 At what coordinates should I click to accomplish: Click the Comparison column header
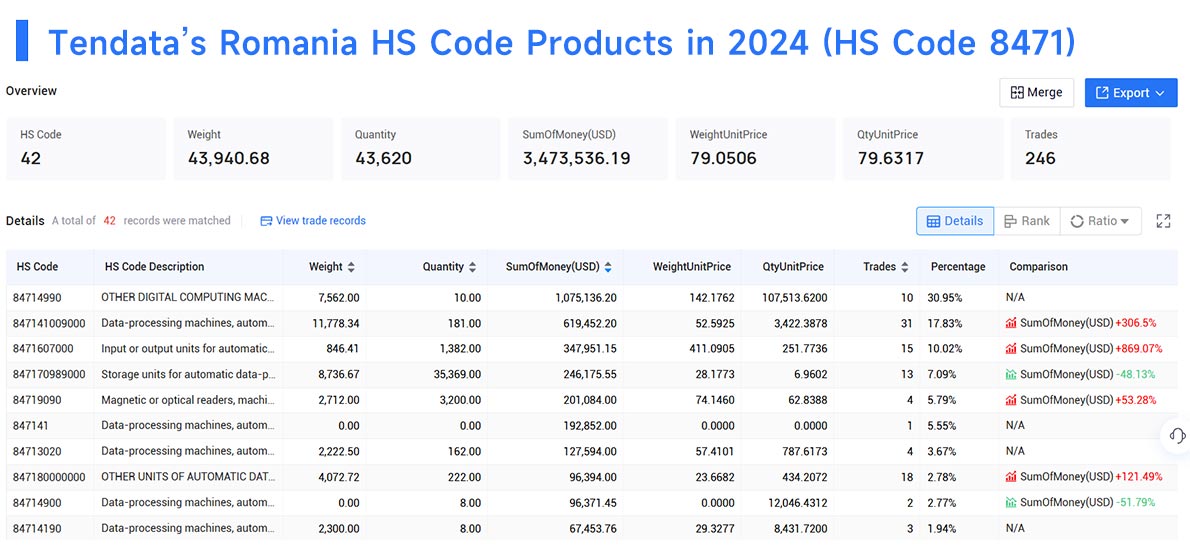[1038, 267]
